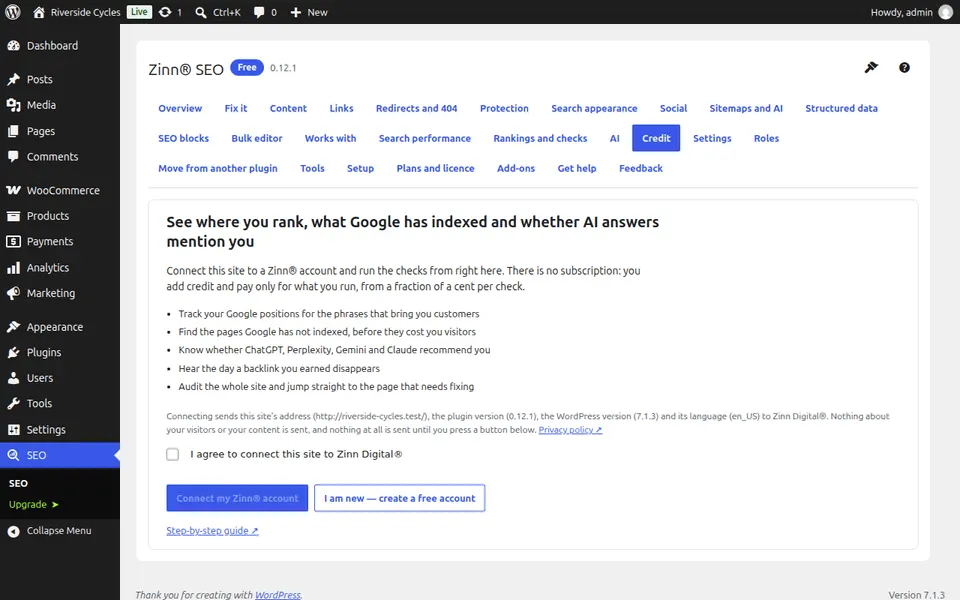Open the comments bubble icon in admin bar
This screenshot has width=960, height=600.
tap(259, 12)
